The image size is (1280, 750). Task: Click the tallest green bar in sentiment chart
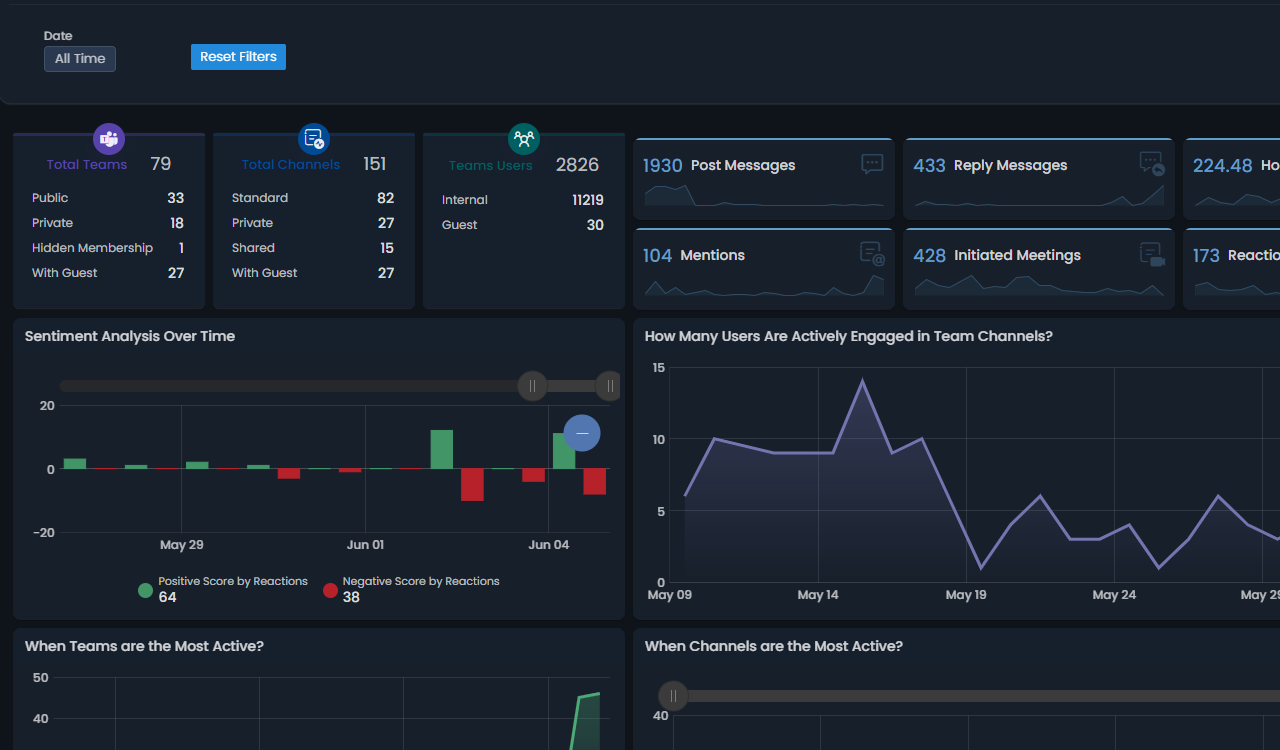coord(441,449)
